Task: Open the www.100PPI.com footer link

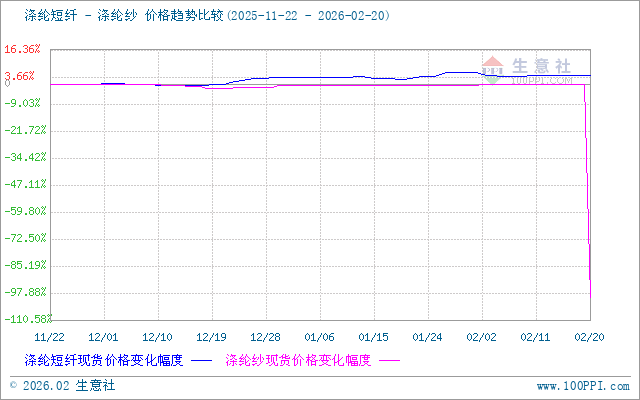Action: pos(583,385)
